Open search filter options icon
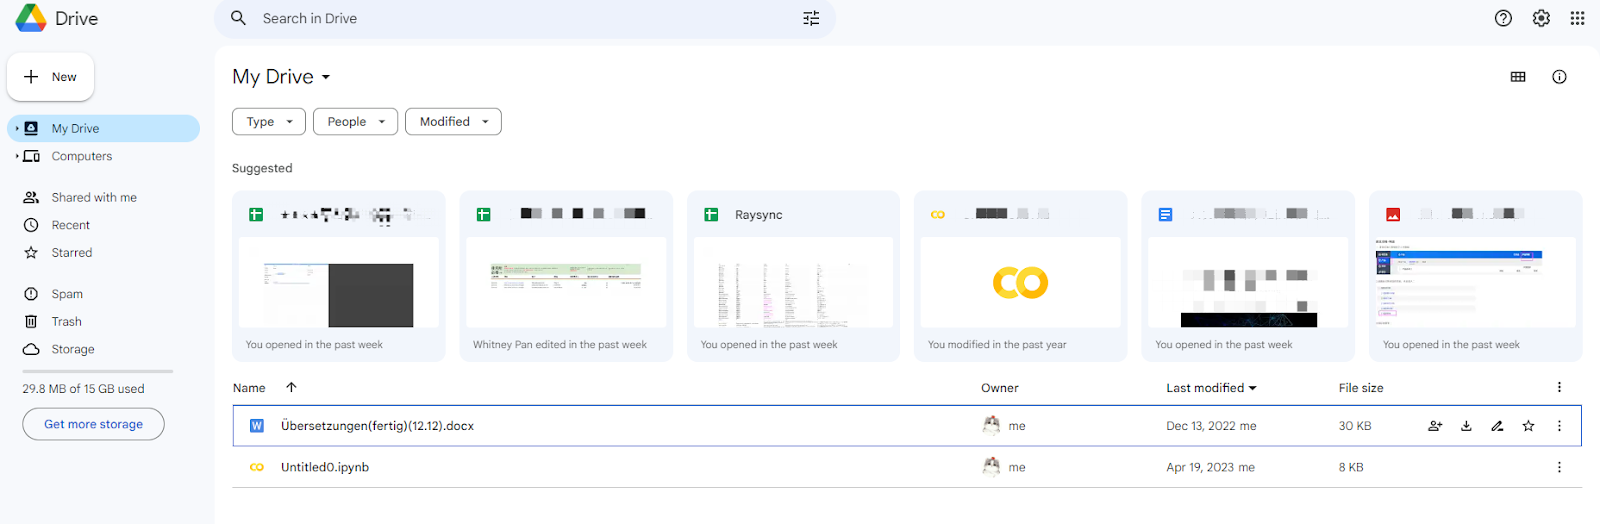 (x=811, y=18)
